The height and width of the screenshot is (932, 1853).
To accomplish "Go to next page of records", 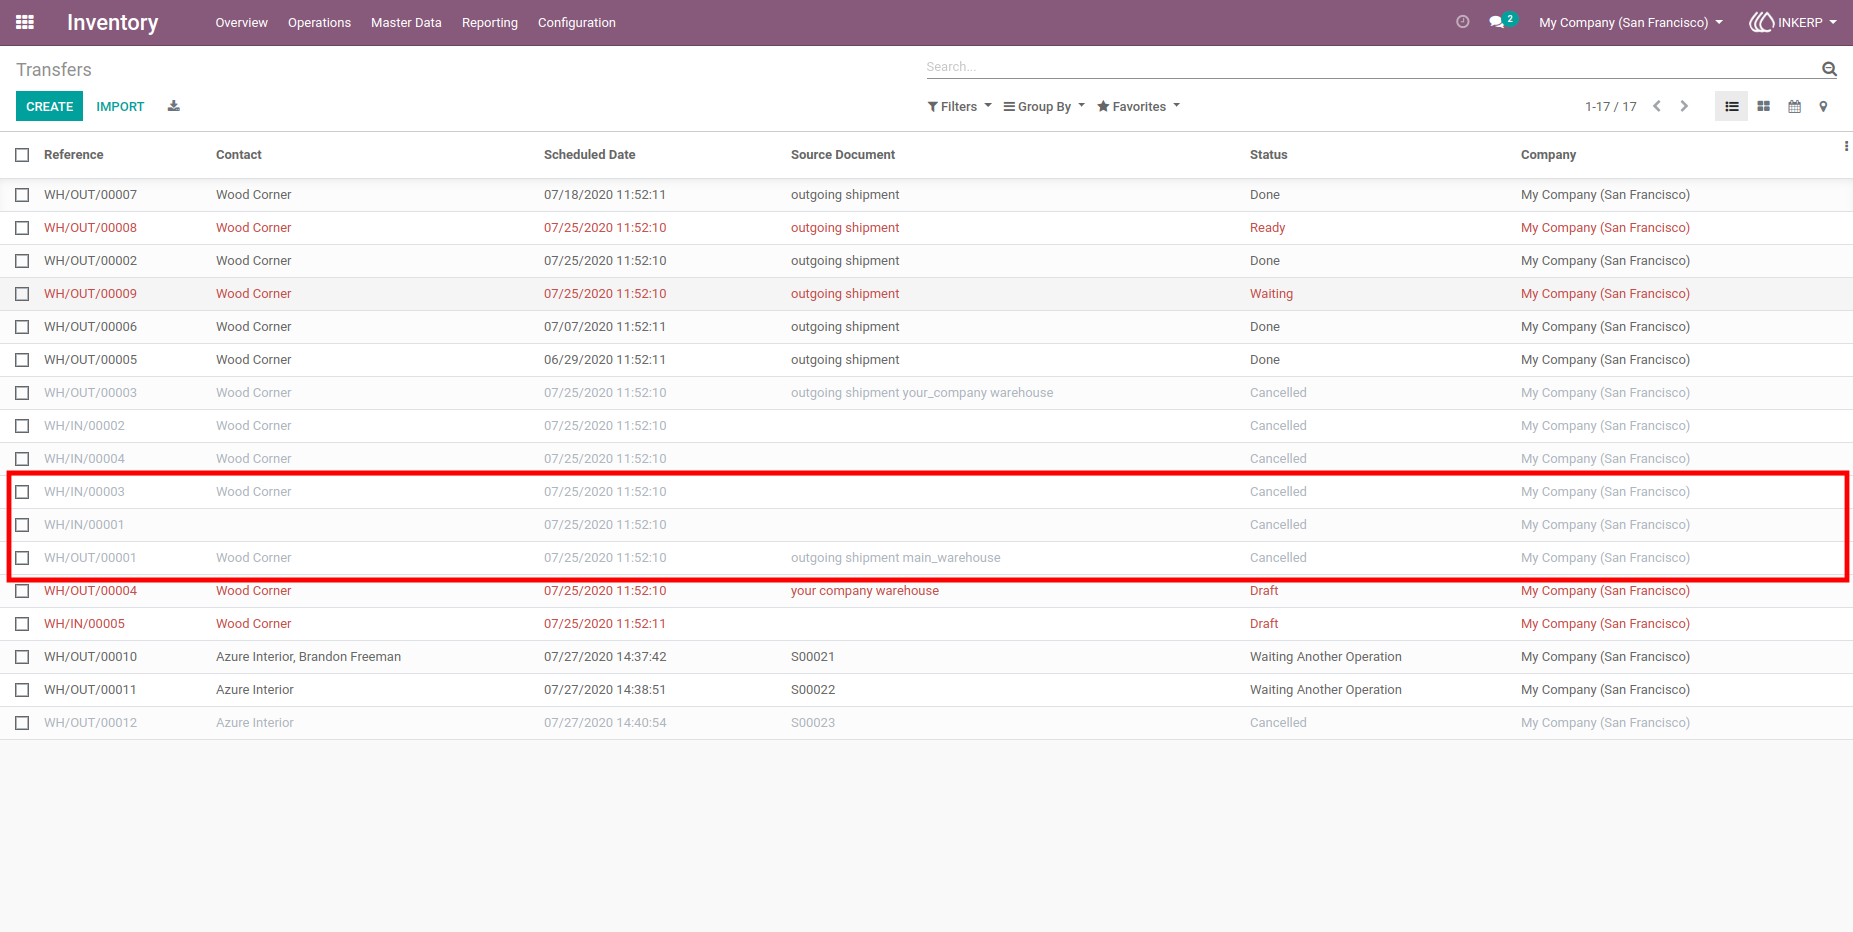I will (x=1684, y=106).
